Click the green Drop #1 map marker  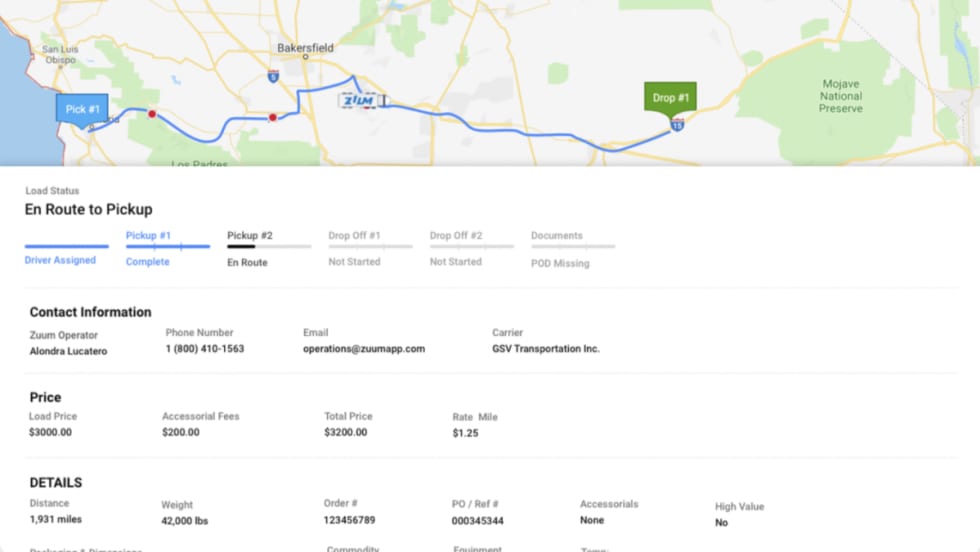670,98
